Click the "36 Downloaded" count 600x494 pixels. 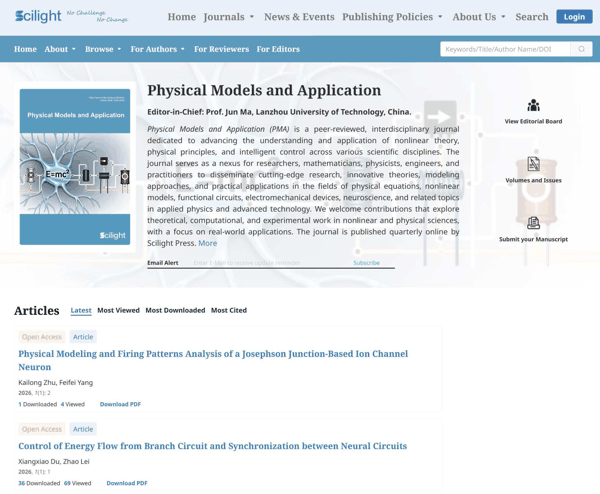(x=39, y=483)
